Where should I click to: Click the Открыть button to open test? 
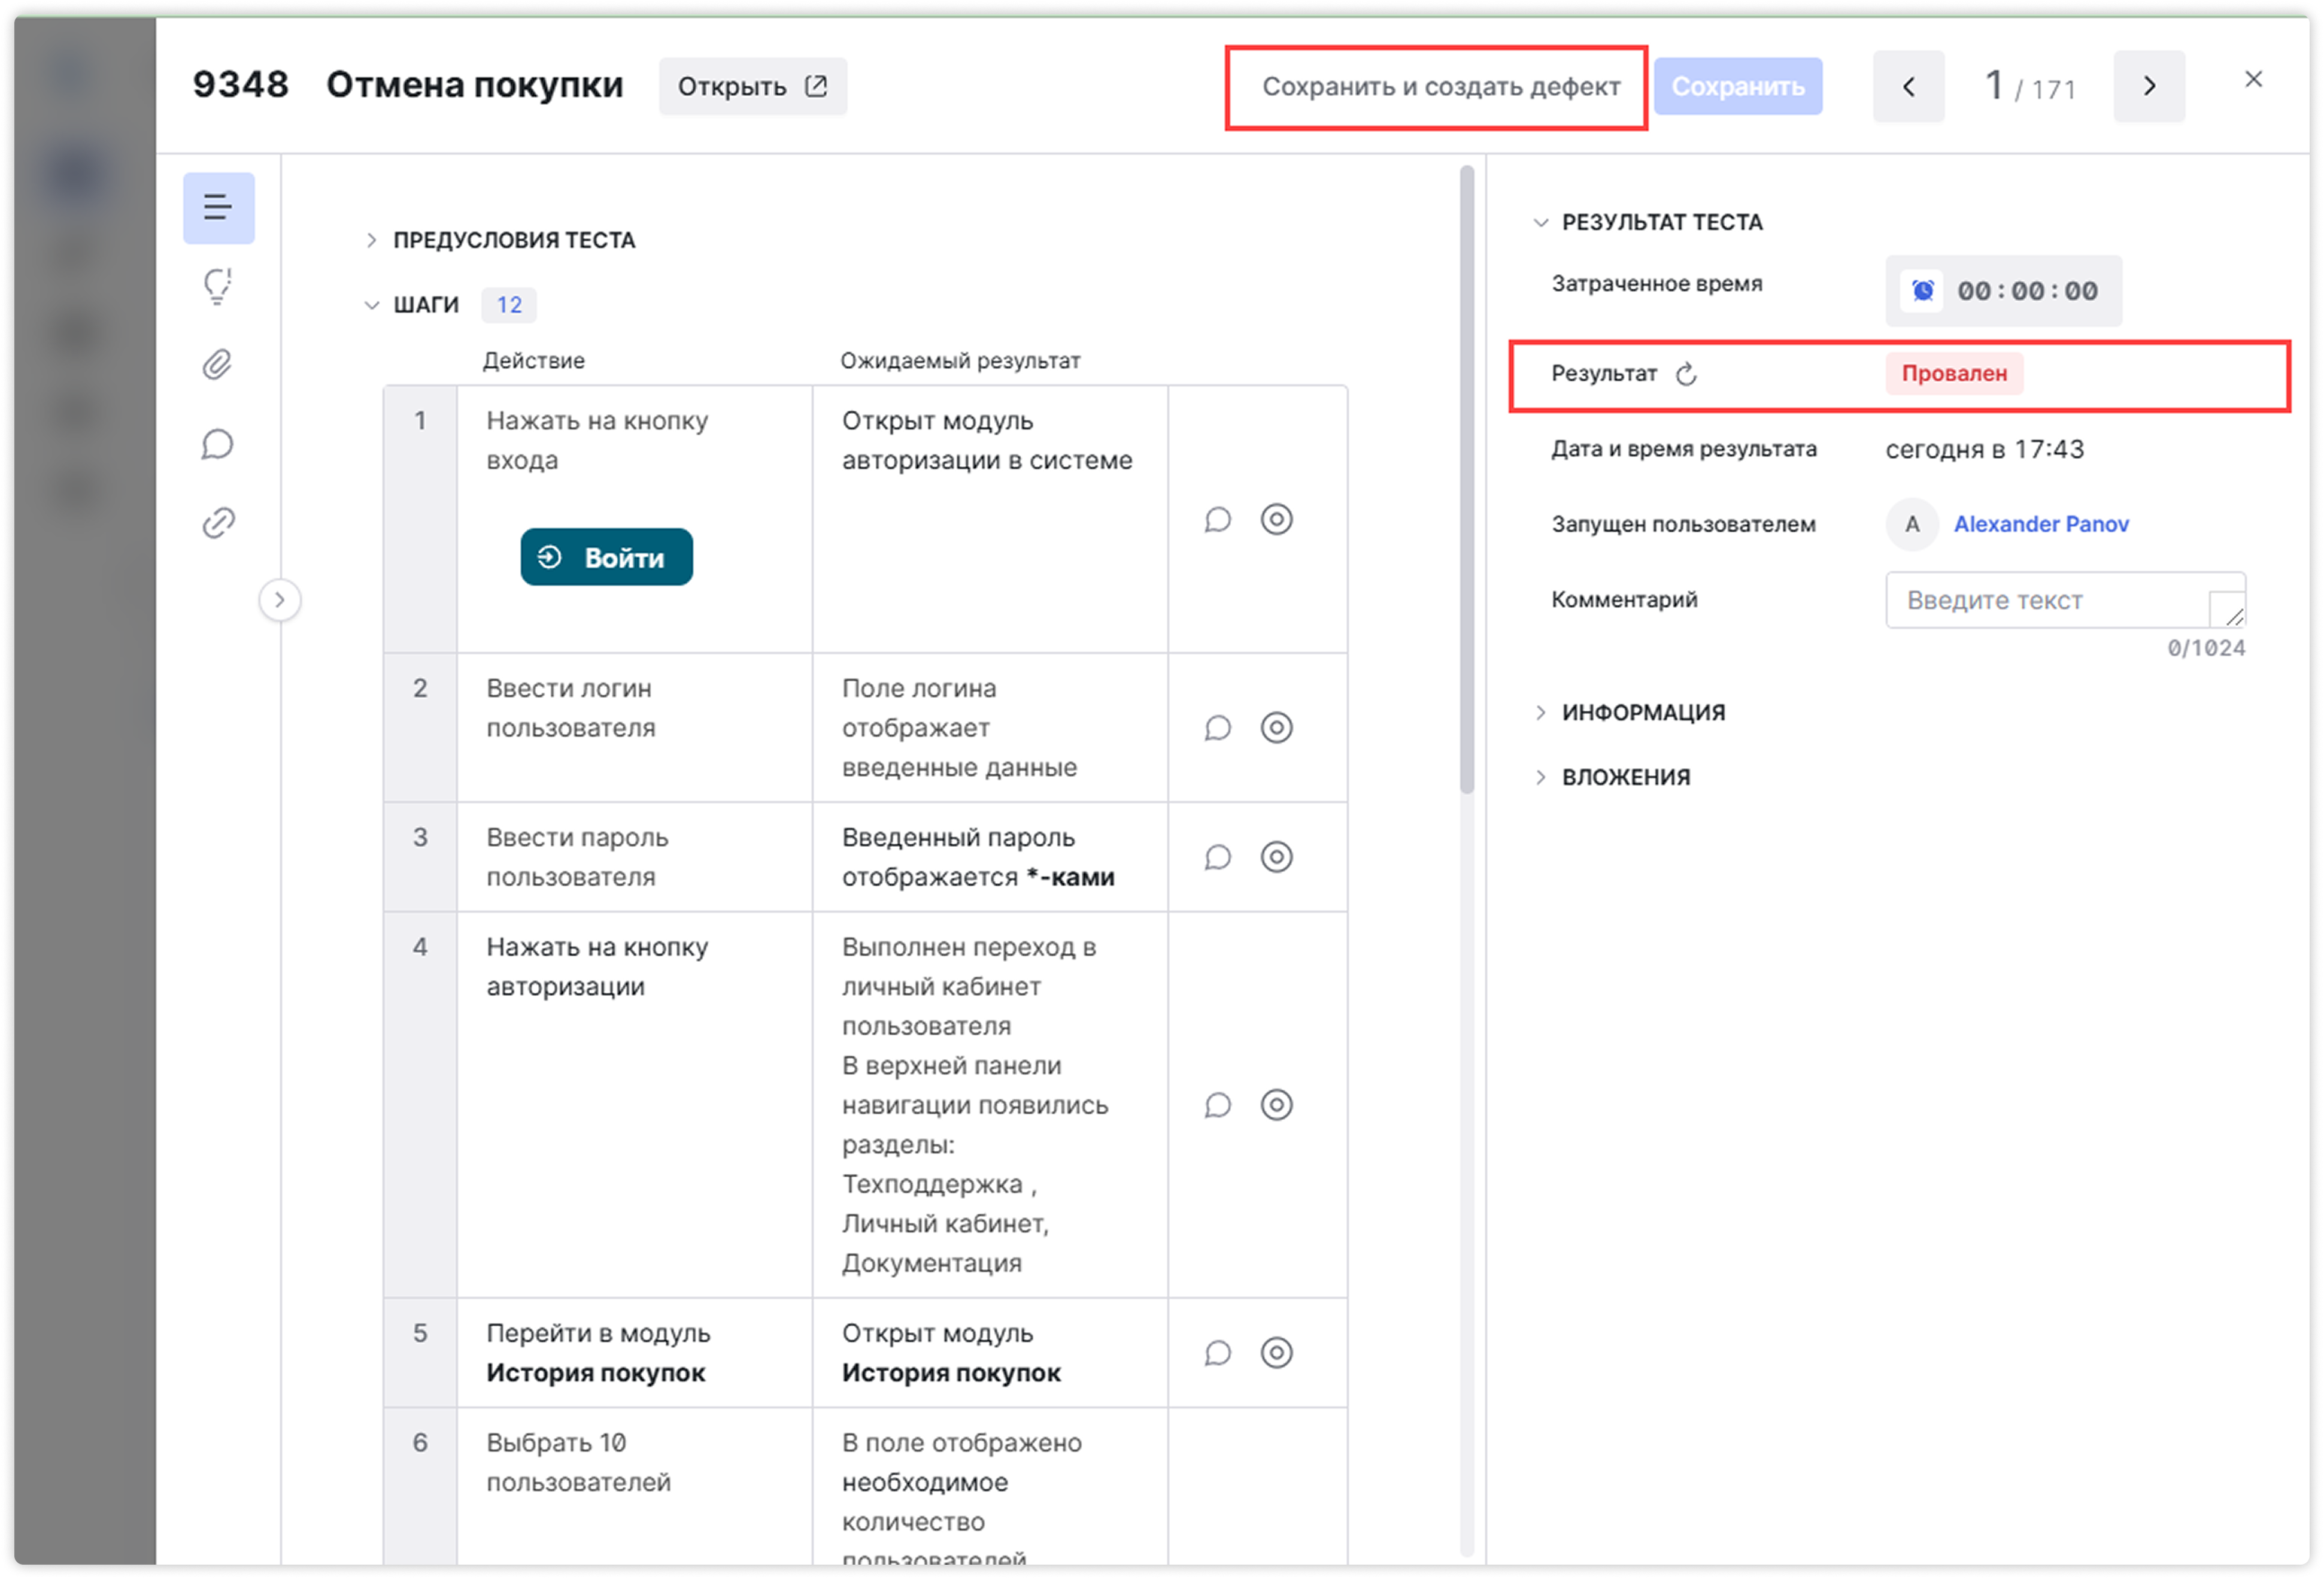point(752,86)
